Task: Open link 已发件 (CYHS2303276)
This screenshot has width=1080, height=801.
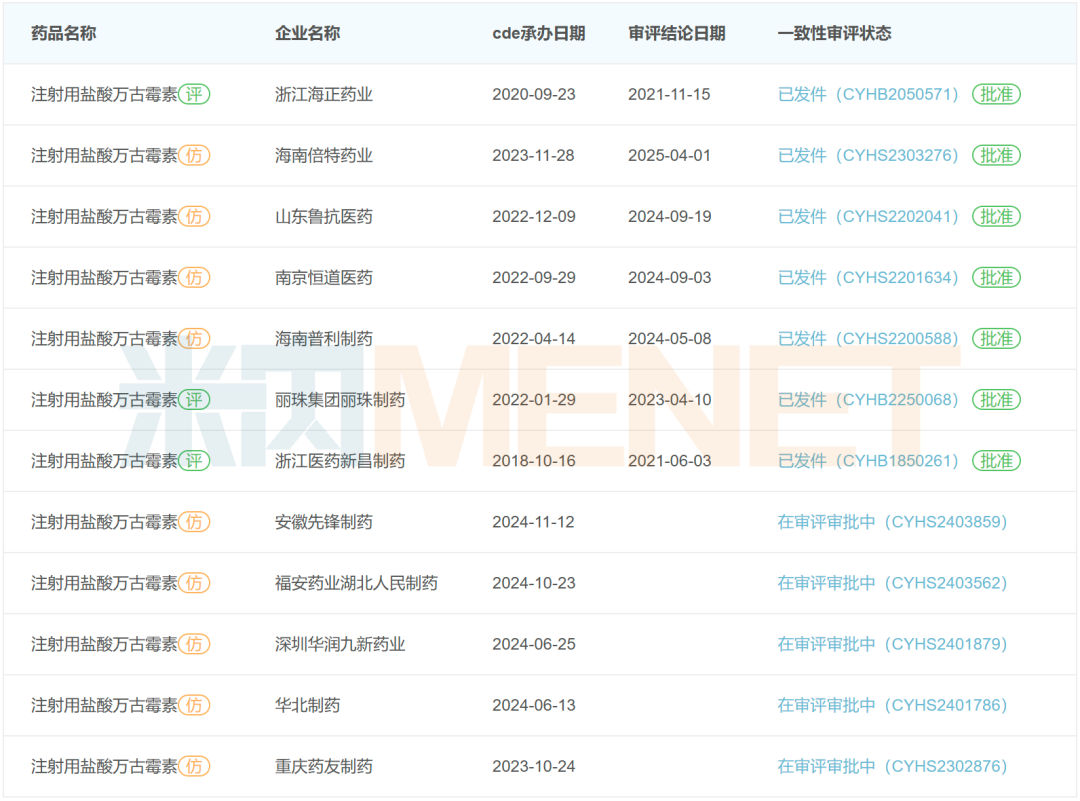Action: click(868, 156)
